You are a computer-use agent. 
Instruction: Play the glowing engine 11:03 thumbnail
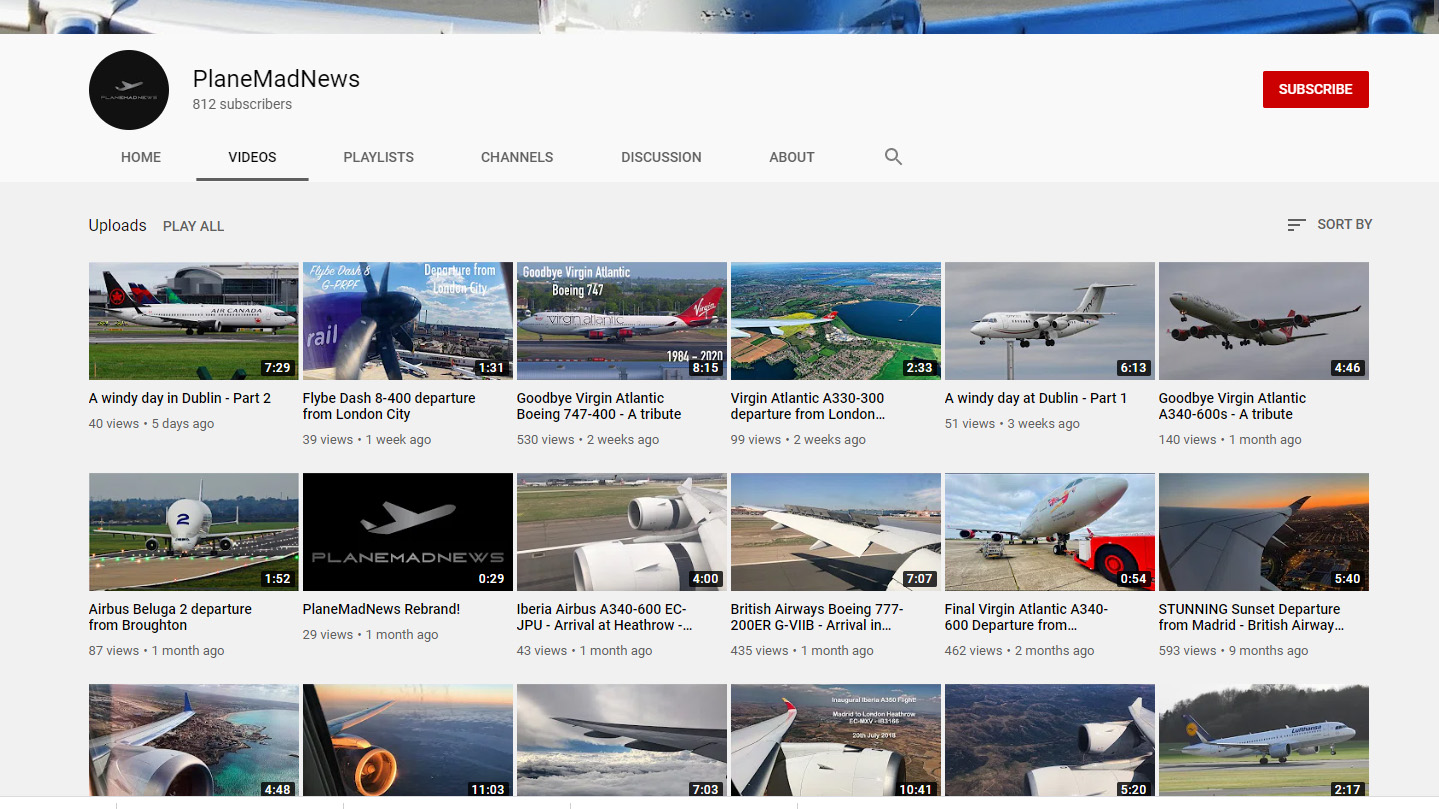(x=408, y=741)
